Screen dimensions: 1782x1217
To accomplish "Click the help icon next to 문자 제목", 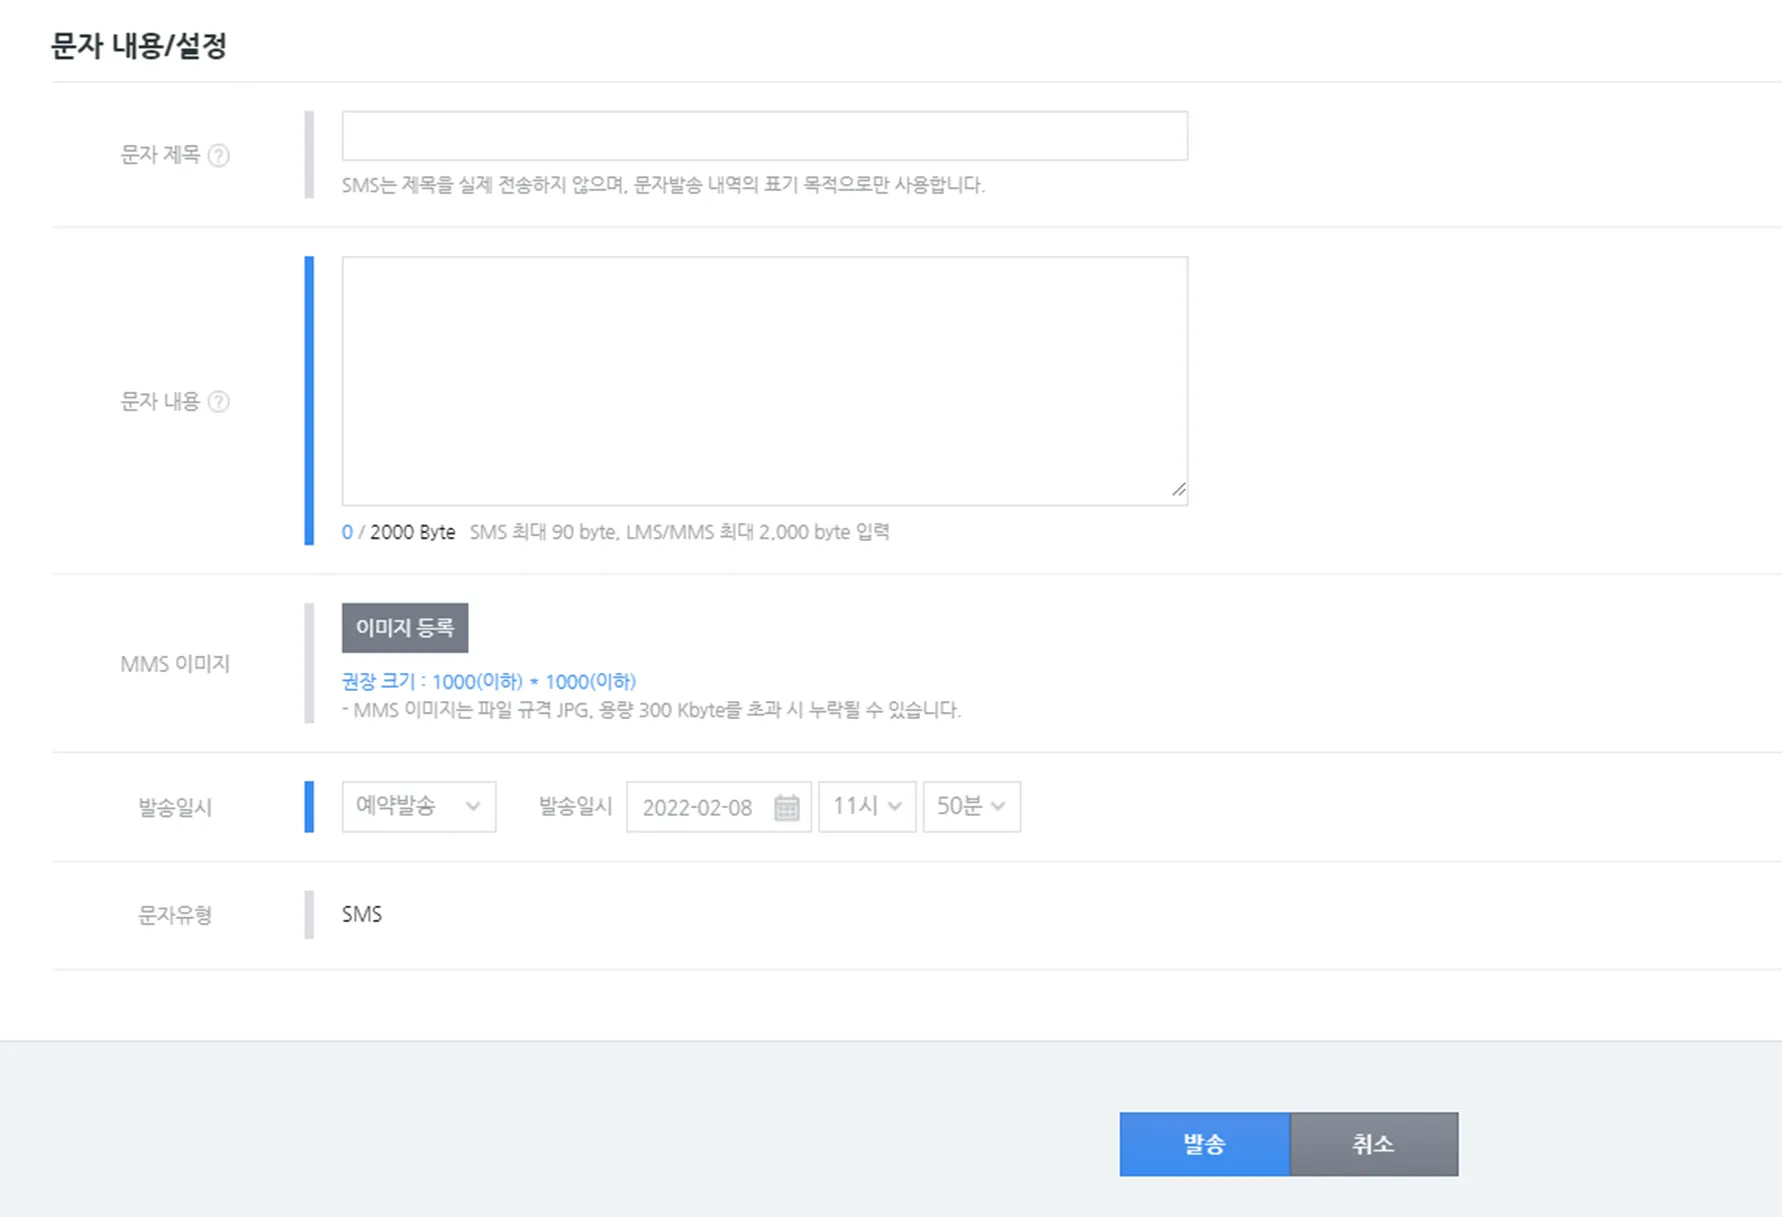I will (x=218, y=155).
